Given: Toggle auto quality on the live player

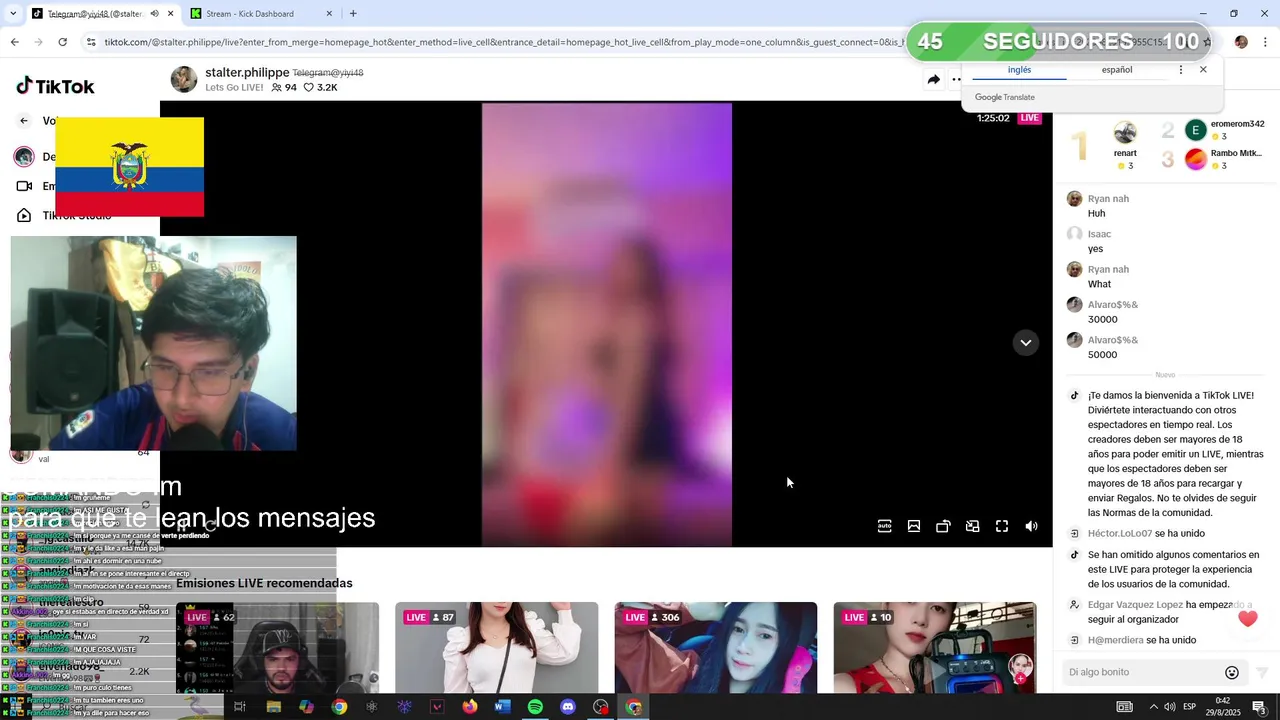Looking at the screenshot, I should coord(884,527).
